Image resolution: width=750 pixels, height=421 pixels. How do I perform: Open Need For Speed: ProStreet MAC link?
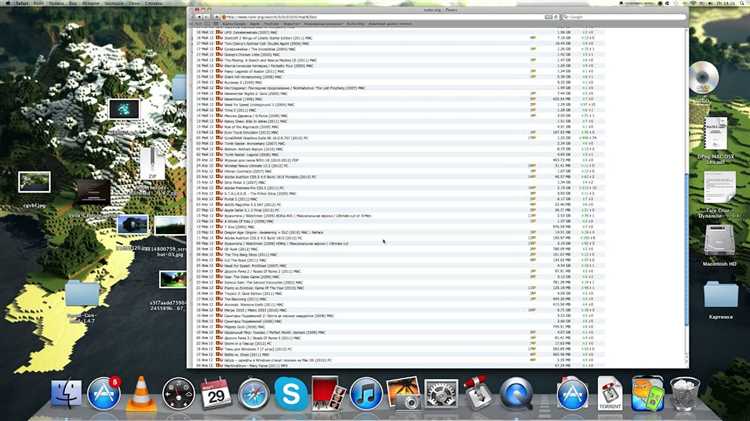click(255, 266)
